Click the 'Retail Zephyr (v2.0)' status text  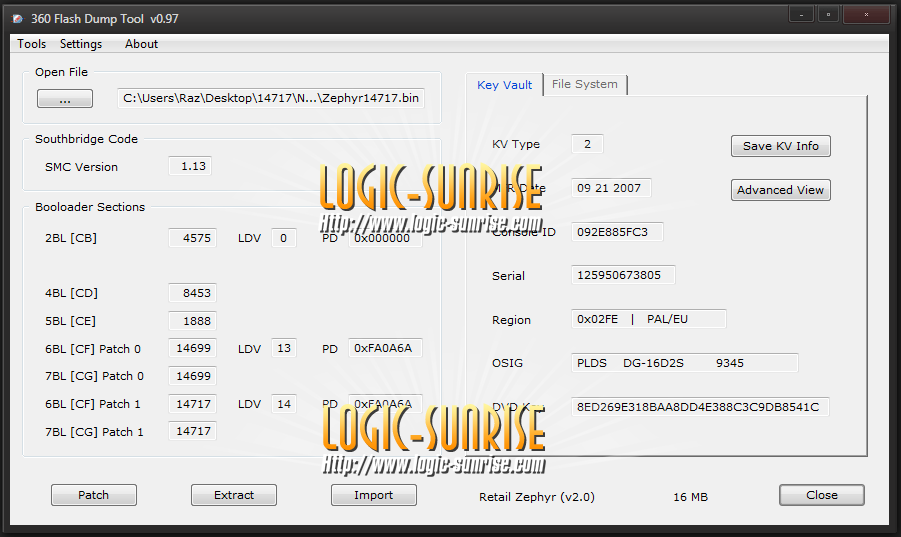(x=537, y=497)
